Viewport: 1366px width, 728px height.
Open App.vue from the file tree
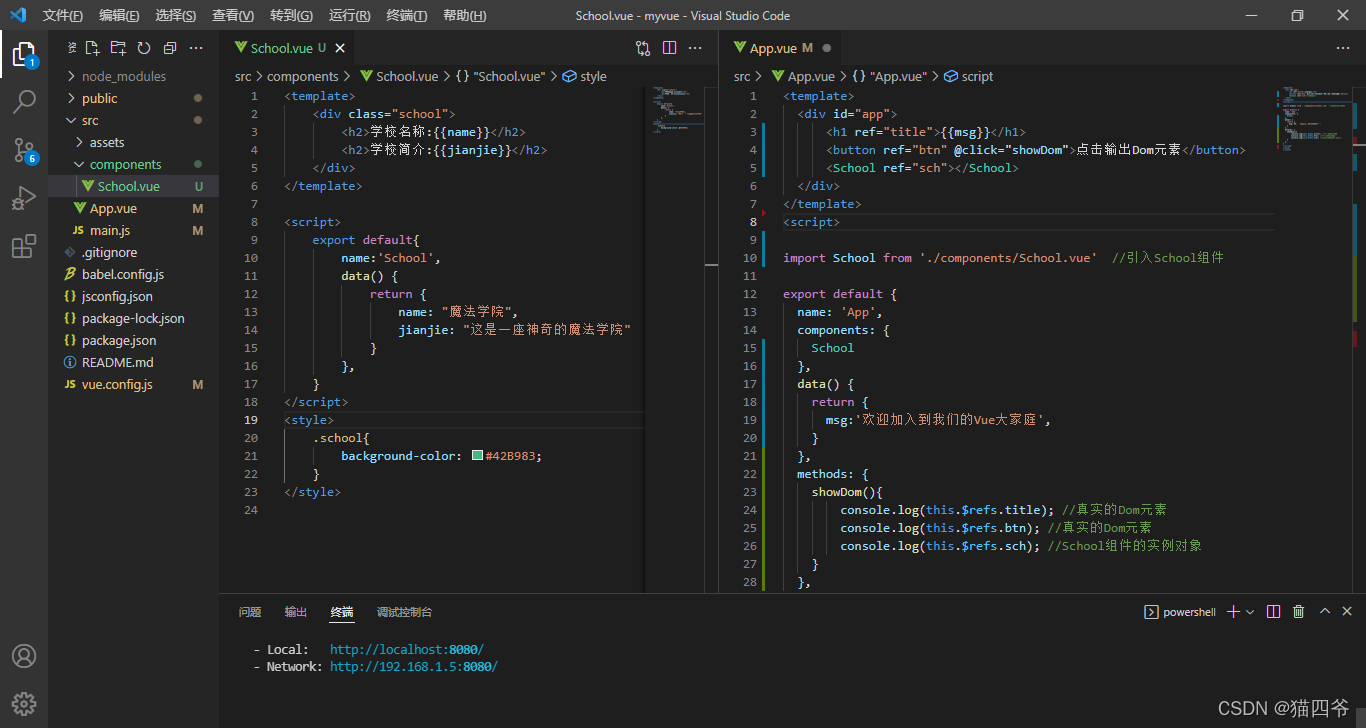133,208
